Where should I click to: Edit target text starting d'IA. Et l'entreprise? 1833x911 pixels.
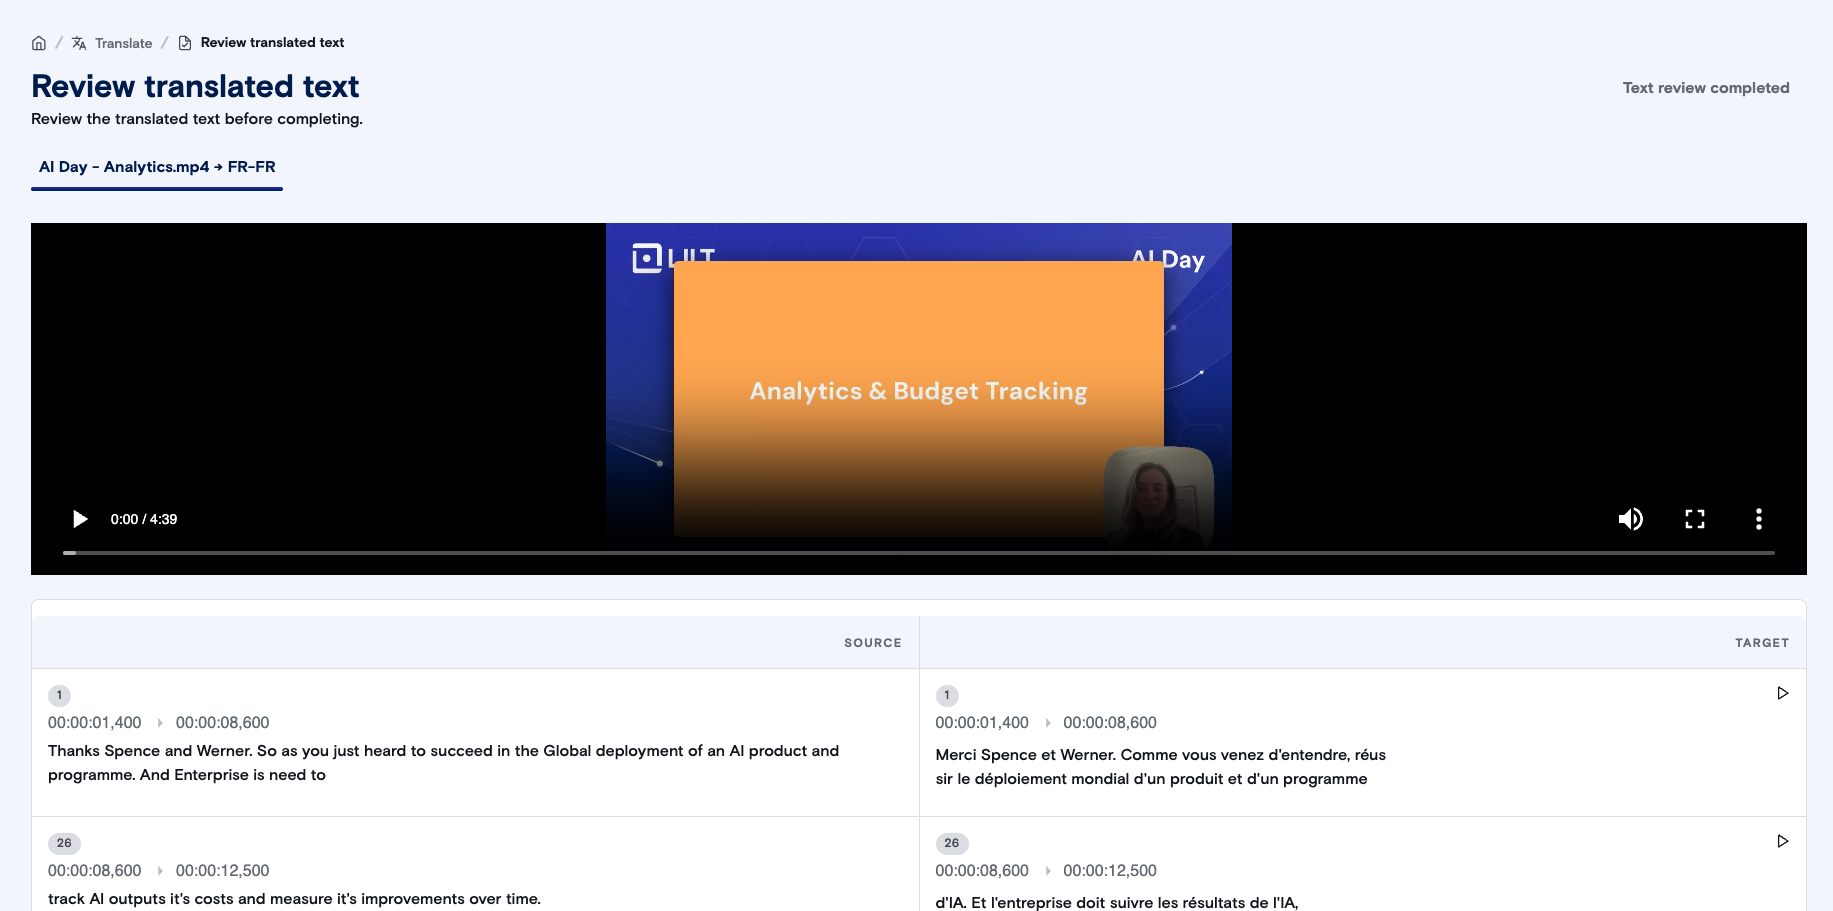click(x=1117, y=902)
